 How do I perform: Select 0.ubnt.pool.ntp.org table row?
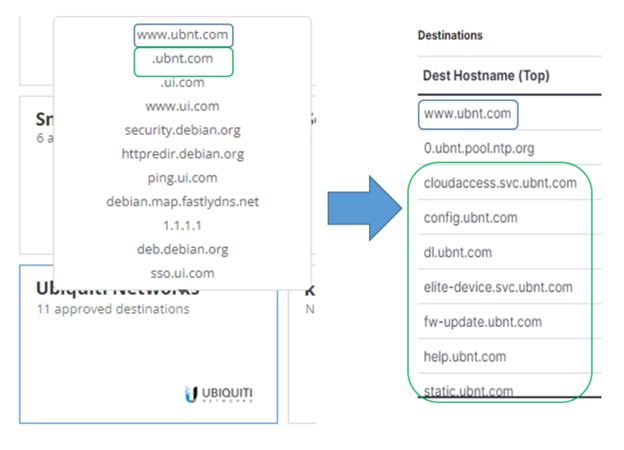pyautogui.click(x=509, y=148)
